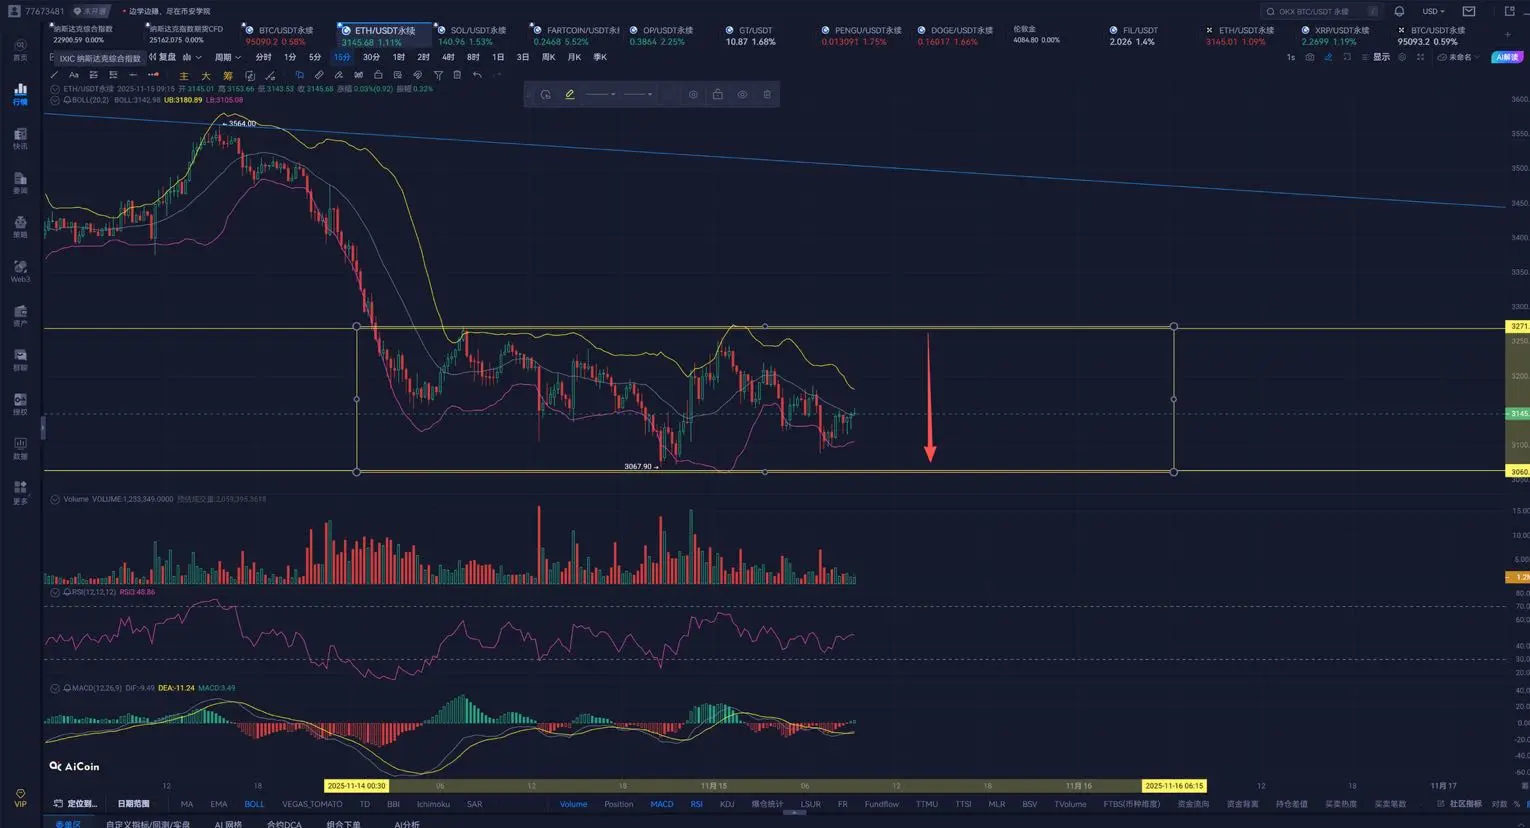1530x828 pixels.
Task: Click the 2025-11-16 06:15 time axis marker
Action: [x=1174, y=786]
